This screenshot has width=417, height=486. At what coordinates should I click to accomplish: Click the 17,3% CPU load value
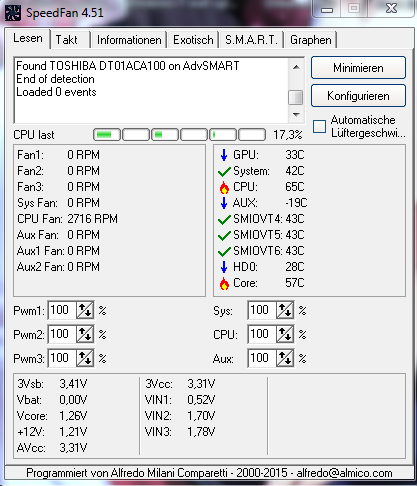tap(288, 135)
